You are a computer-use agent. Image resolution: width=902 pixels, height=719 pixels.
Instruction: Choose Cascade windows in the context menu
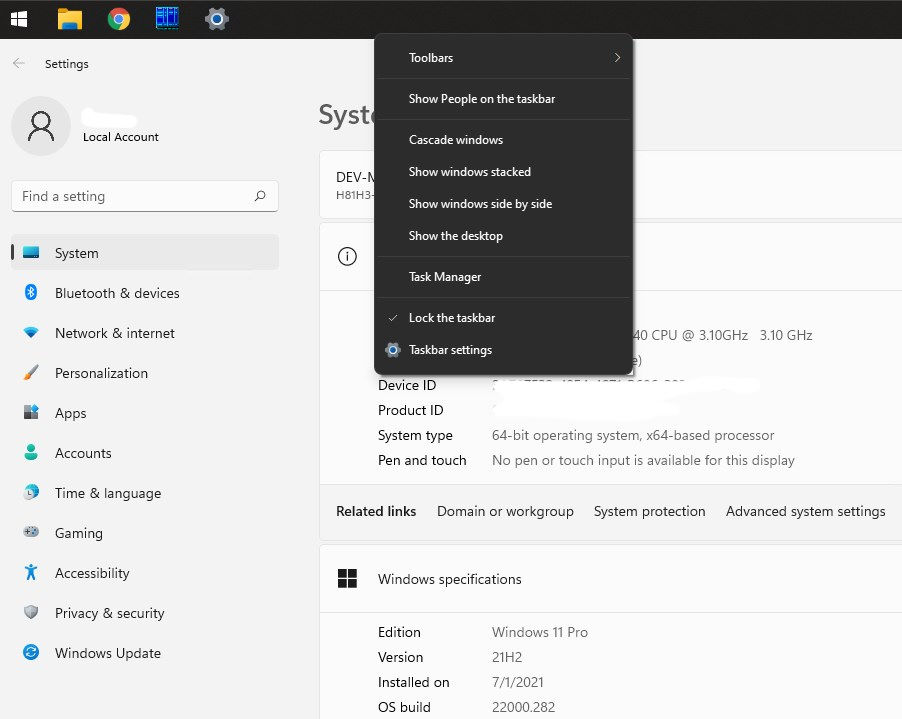tap(456, 140)
